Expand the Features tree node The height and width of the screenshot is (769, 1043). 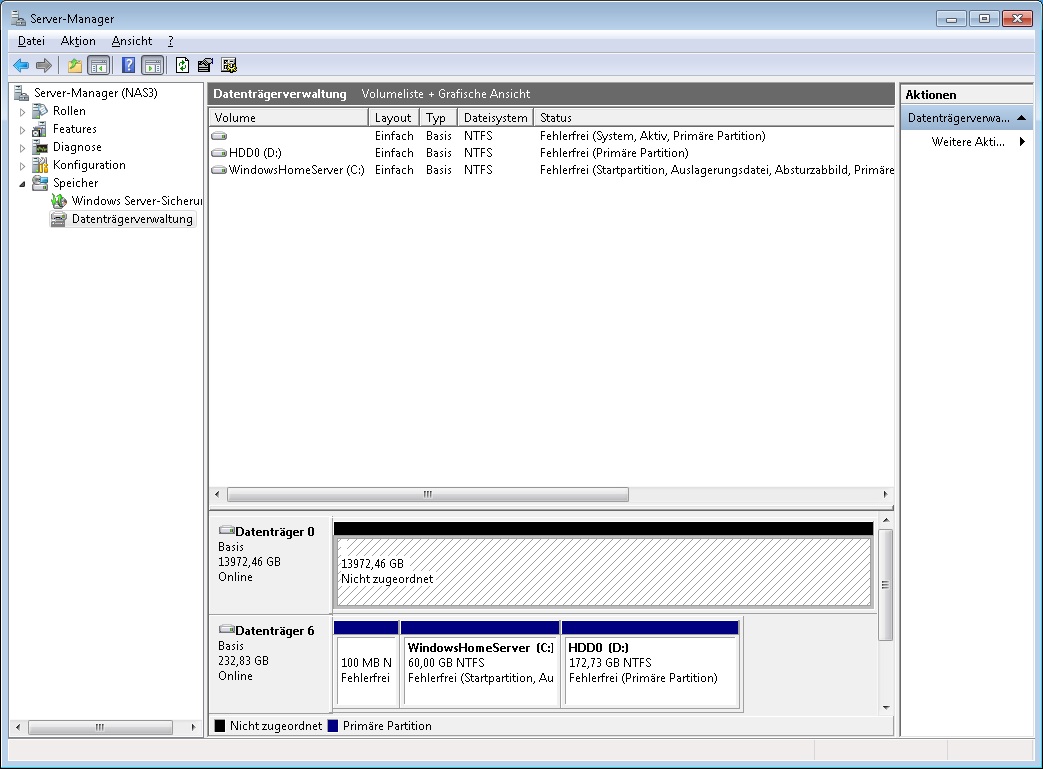click(x=22, y=130)
